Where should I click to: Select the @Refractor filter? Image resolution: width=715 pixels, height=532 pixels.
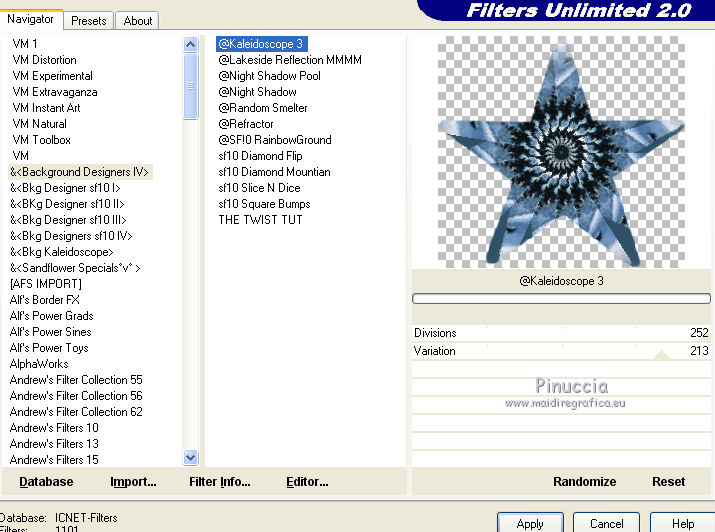[246, 124]
